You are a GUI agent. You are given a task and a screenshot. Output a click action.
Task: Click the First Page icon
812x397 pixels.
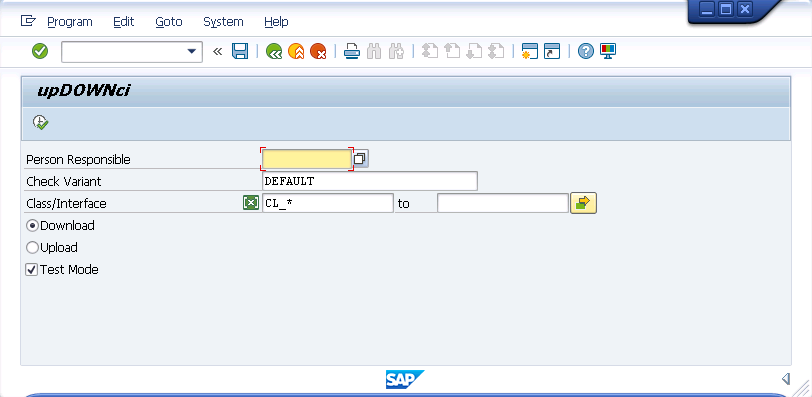click(x=430, y=51)
